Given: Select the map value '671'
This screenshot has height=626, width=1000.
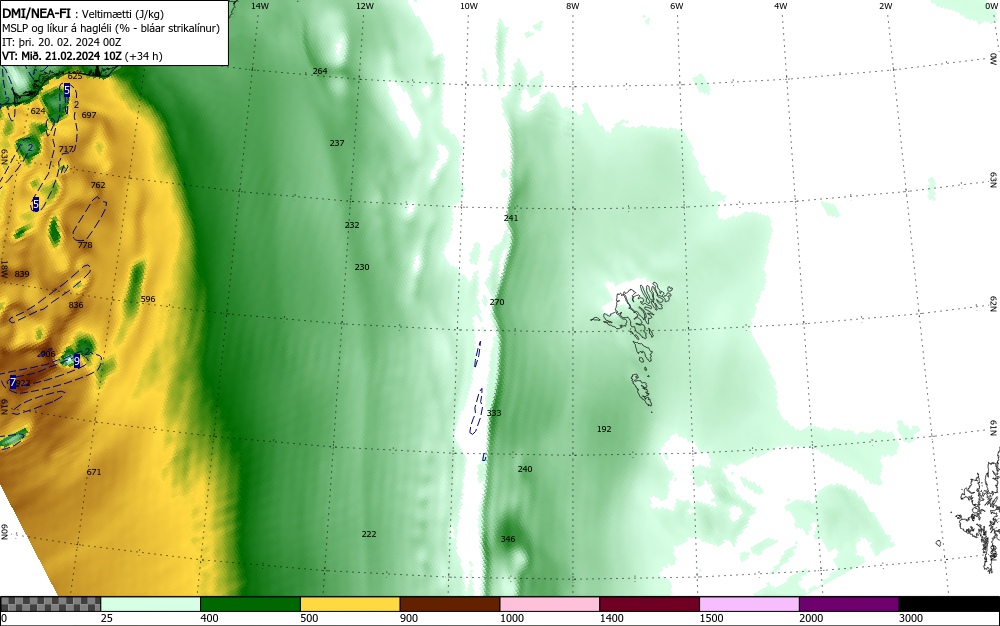Looking at the screenshot, I should pos(94,472).
